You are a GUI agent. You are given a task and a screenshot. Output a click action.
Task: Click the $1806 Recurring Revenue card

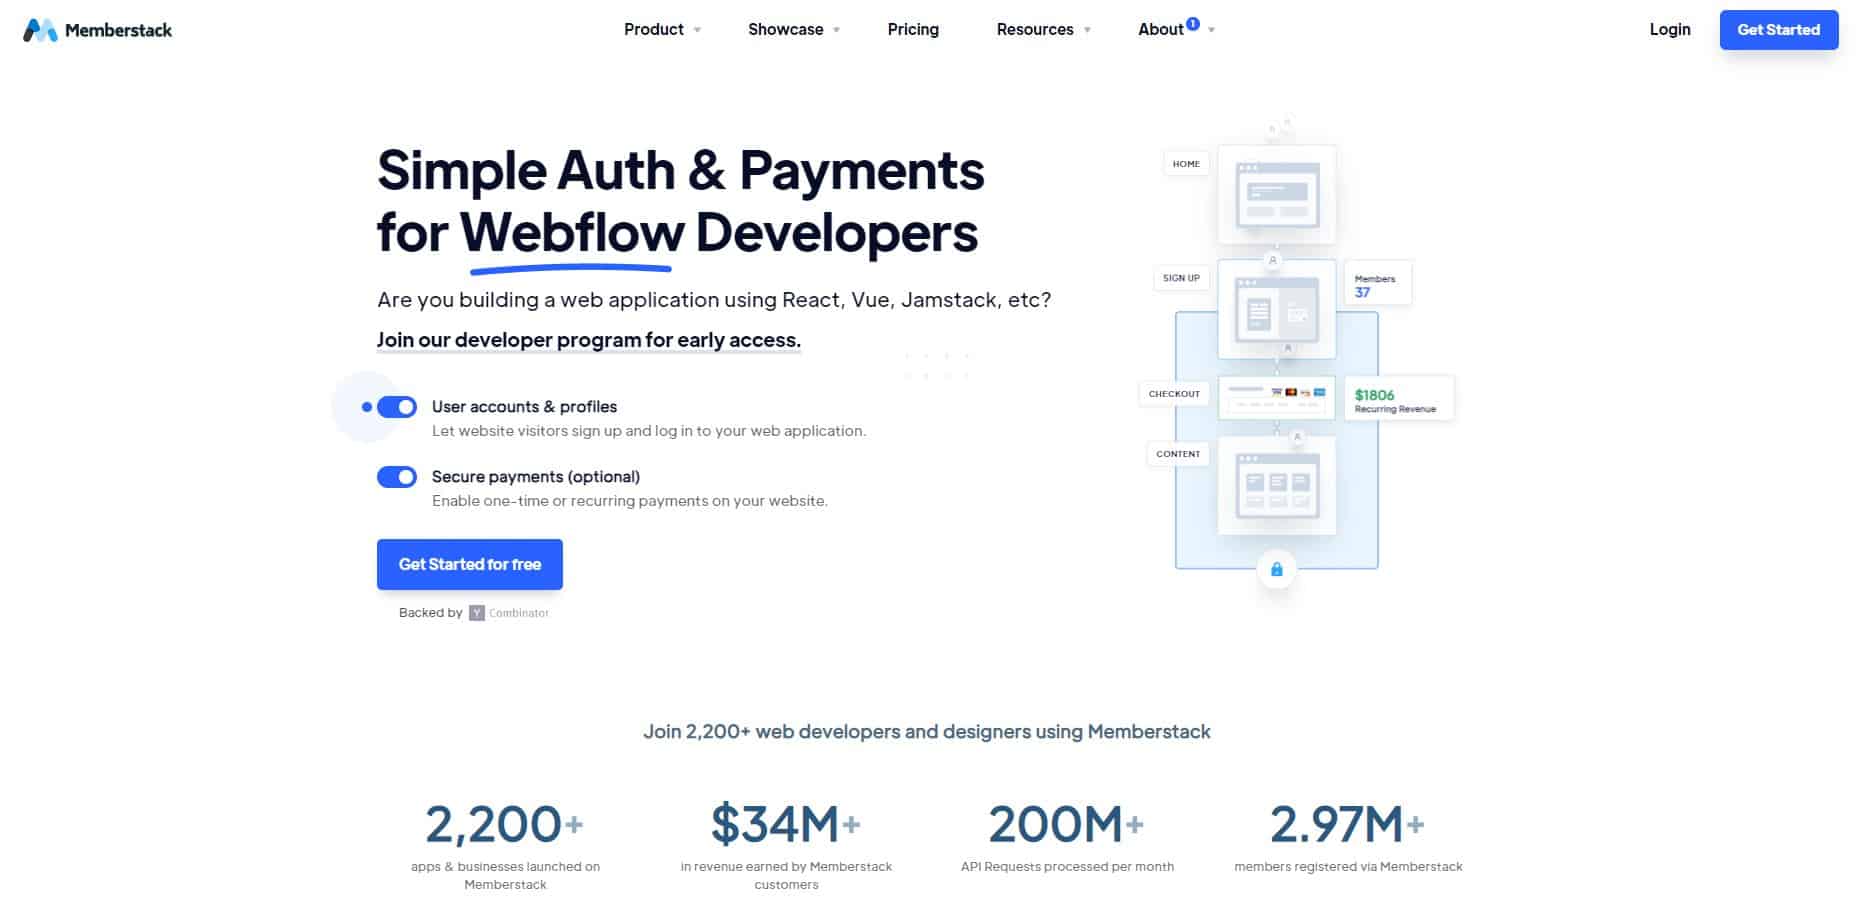click(1398, 398)
